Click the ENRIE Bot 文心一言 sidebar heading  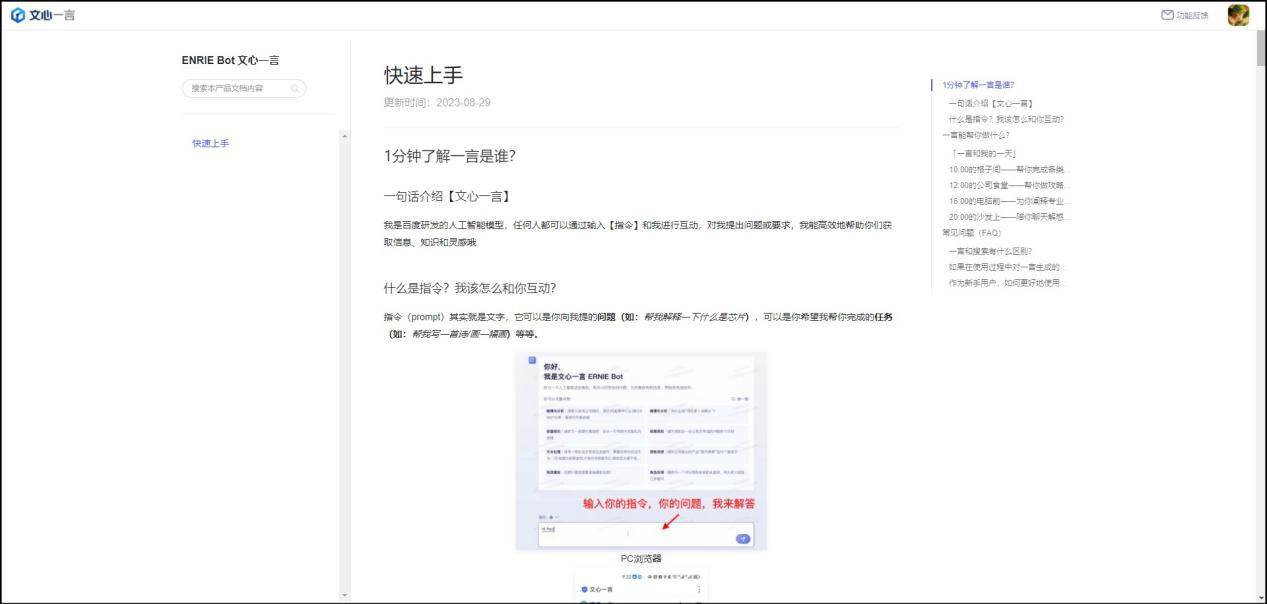(x=231, y=60)
